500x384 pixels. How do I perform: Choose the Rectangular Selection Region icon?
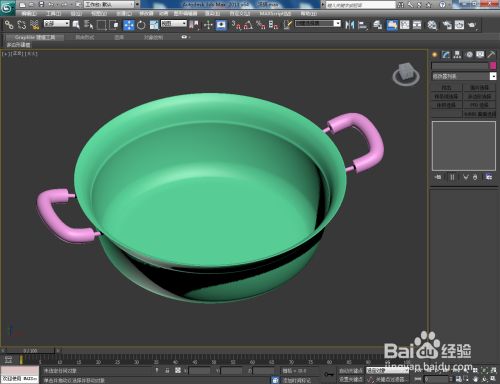pos(101,25)
